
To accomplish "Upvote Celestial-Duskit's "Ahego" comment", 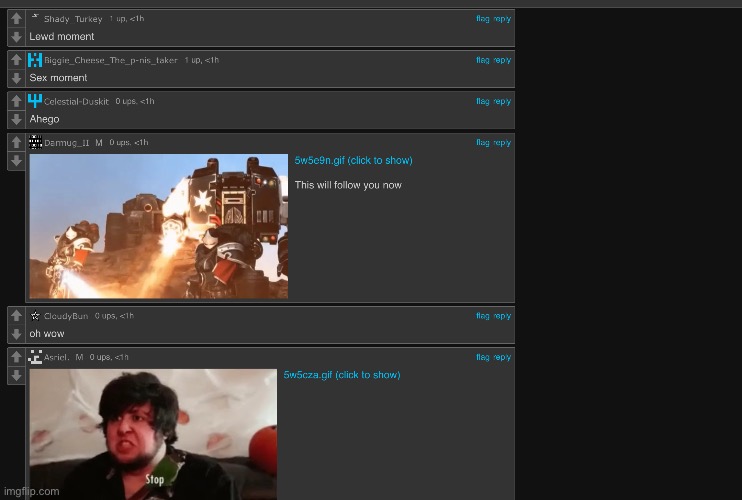I will click(17, 101).
